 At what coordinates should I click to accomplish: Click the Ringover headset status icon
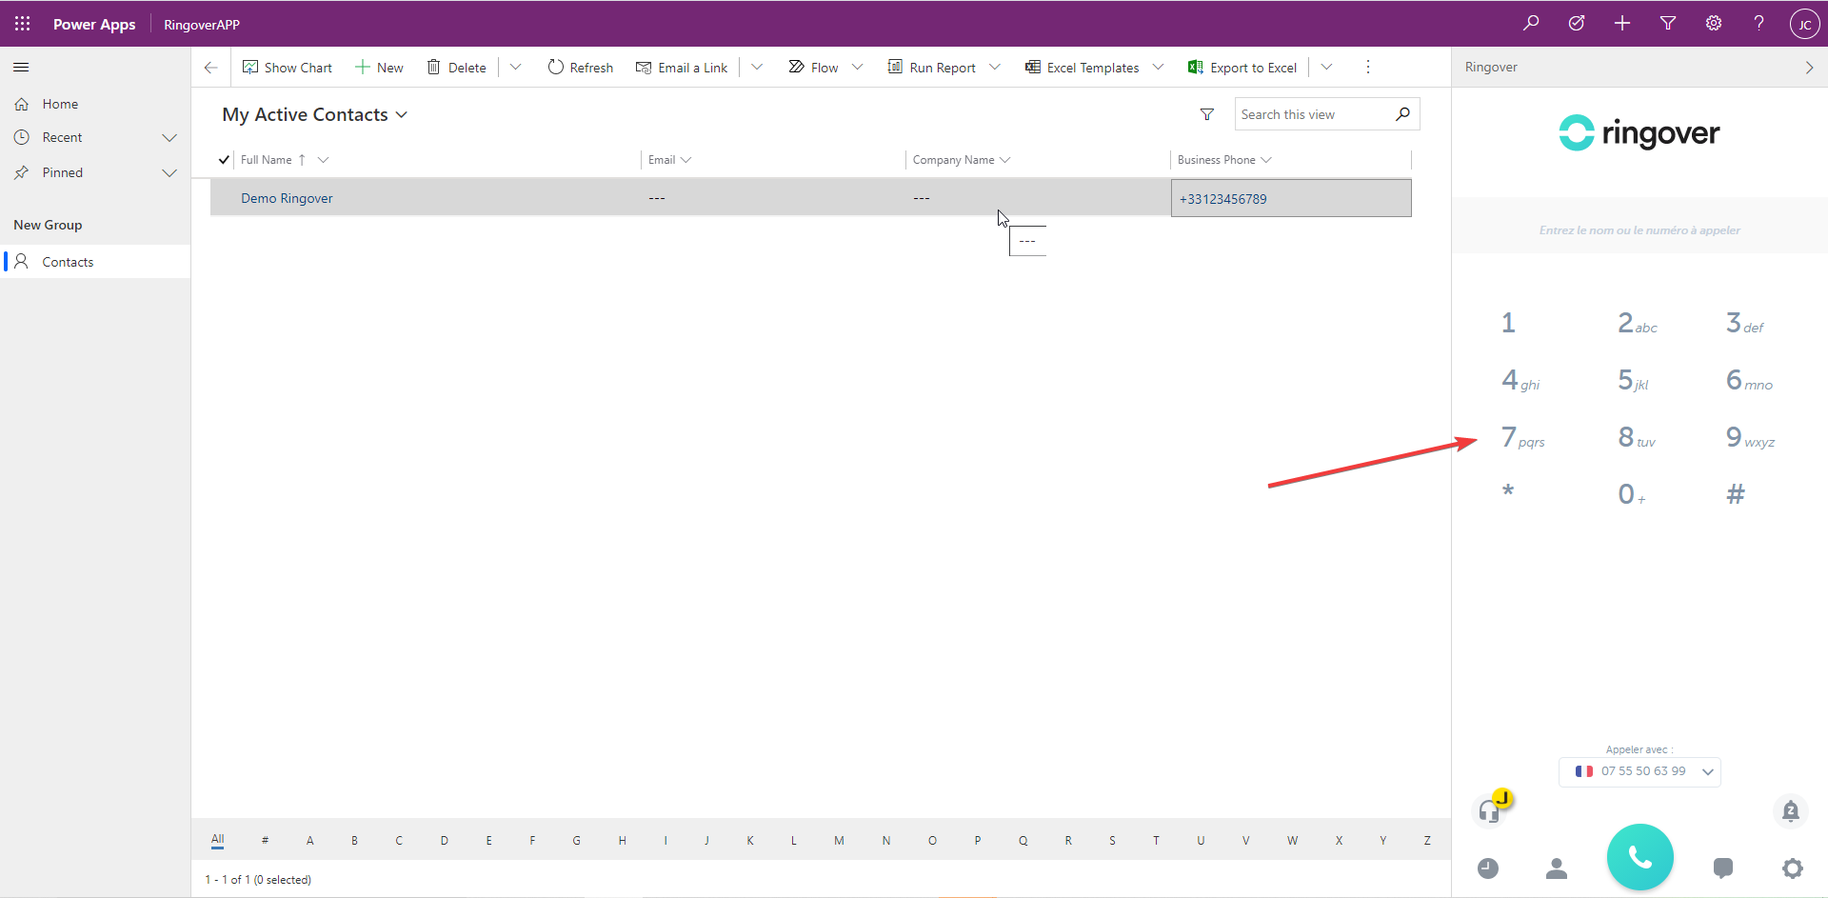(1491, 809)
